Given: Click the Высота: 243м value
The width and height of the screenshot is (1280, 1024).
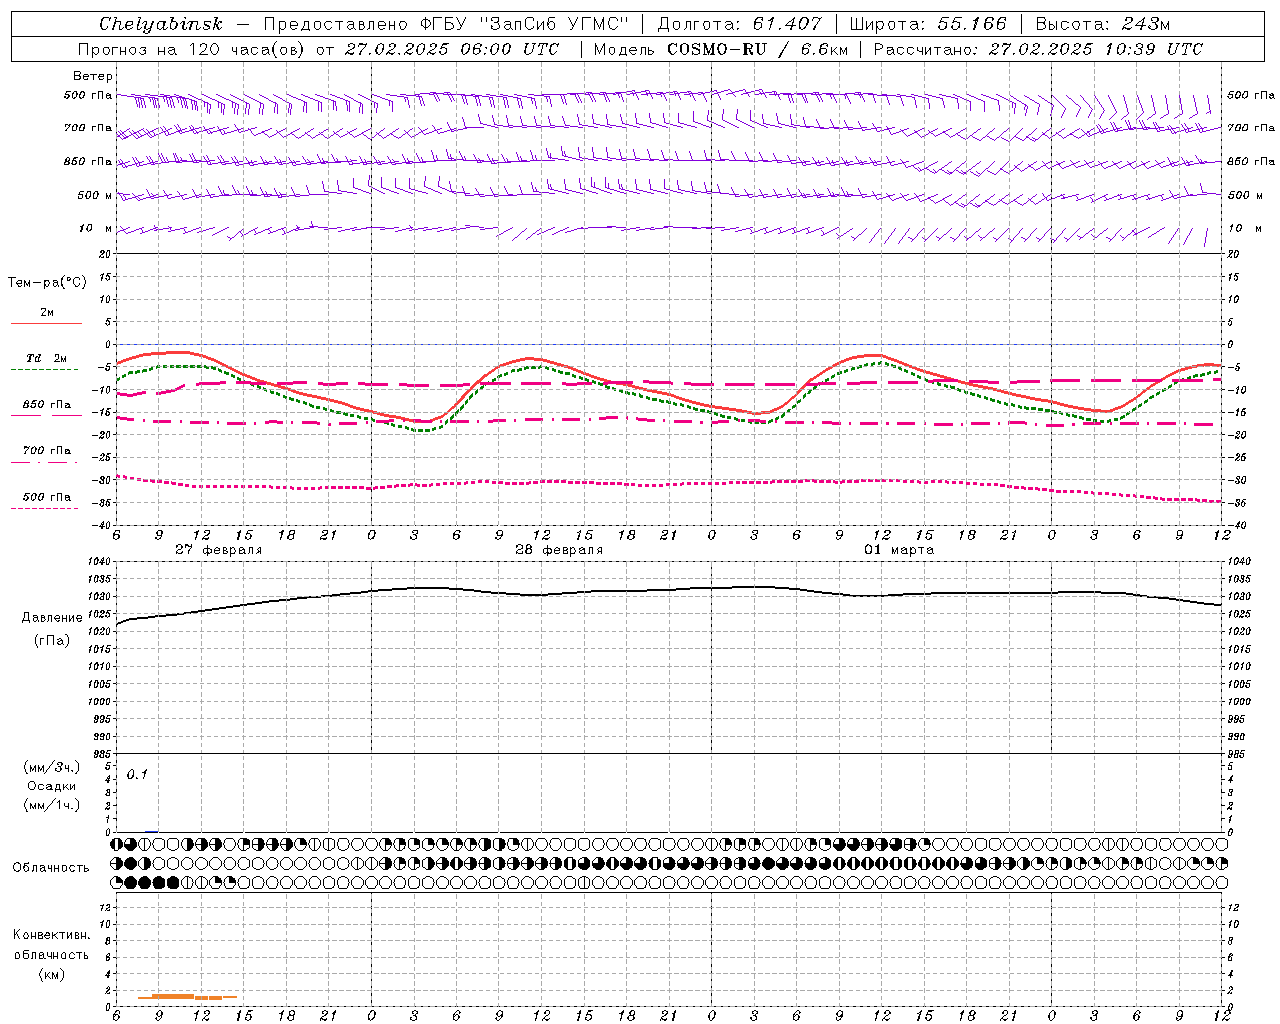Looking at the screenshot, I should (1102, 24).
